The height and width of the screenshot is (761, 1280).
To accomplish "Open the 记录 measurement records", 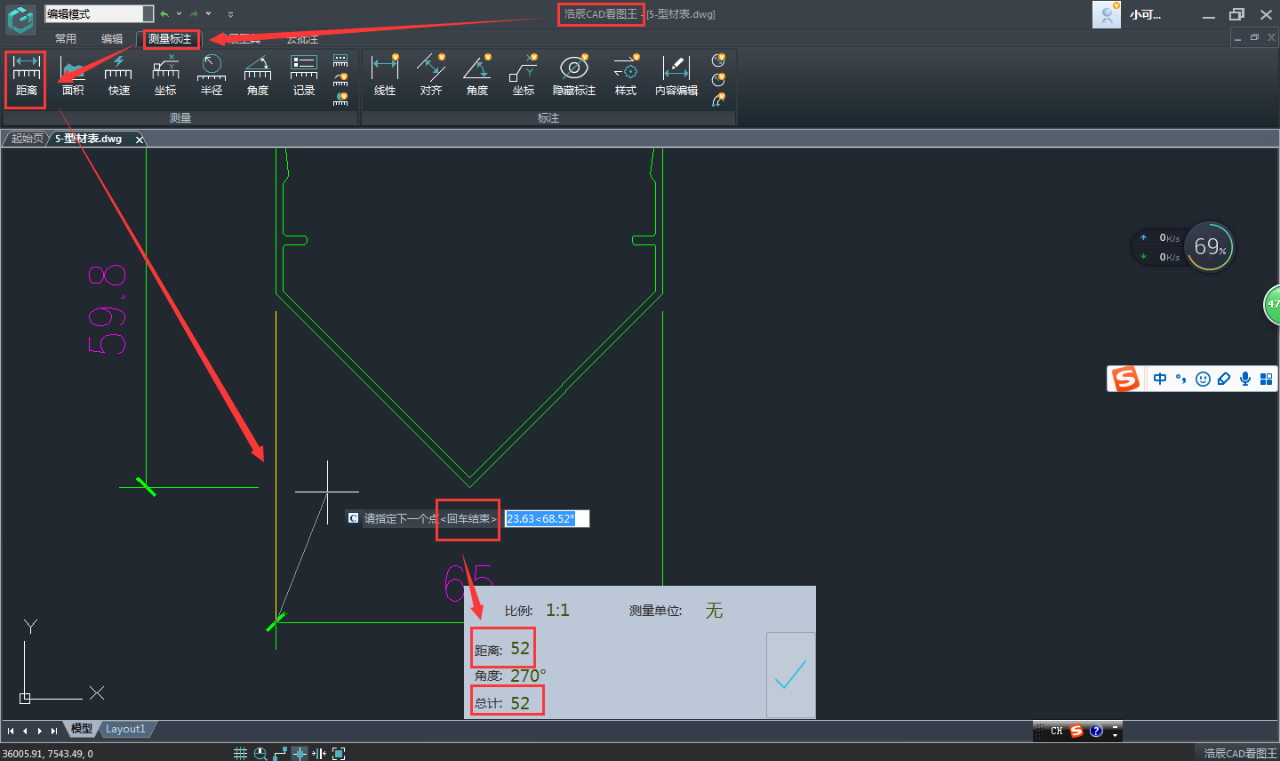I will pos(304,77).
